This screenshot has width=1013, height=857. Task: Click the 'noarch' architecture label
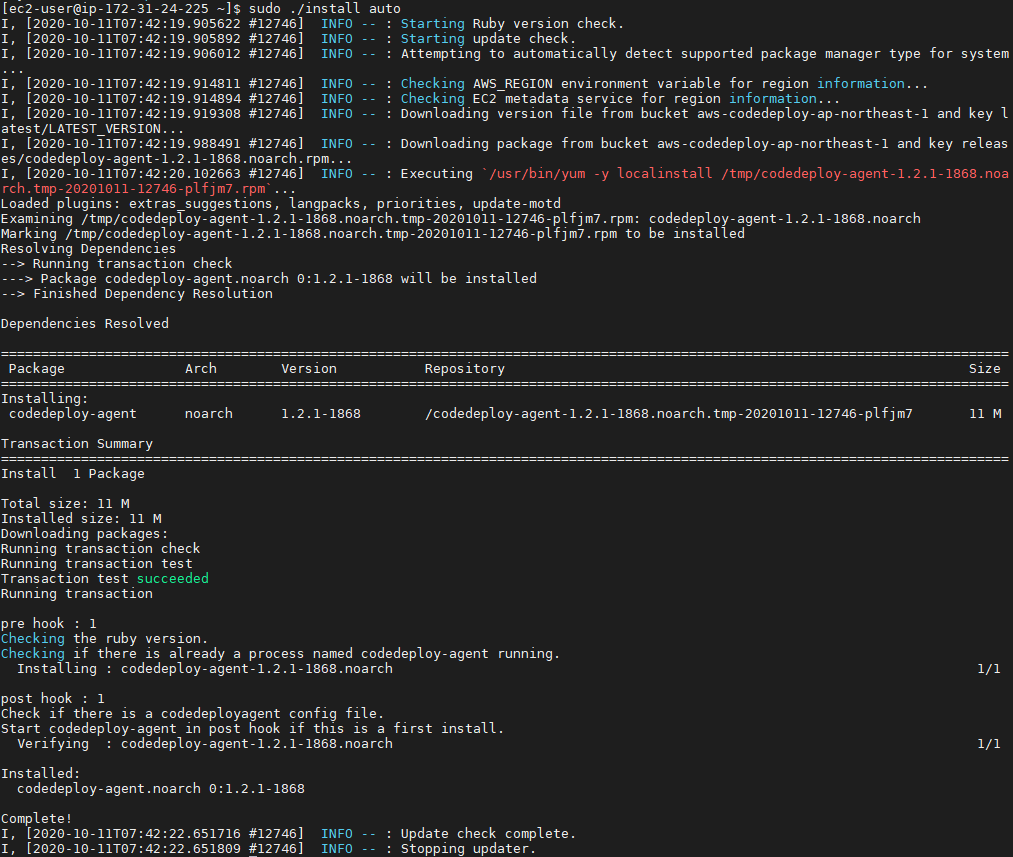coord(207,413)
